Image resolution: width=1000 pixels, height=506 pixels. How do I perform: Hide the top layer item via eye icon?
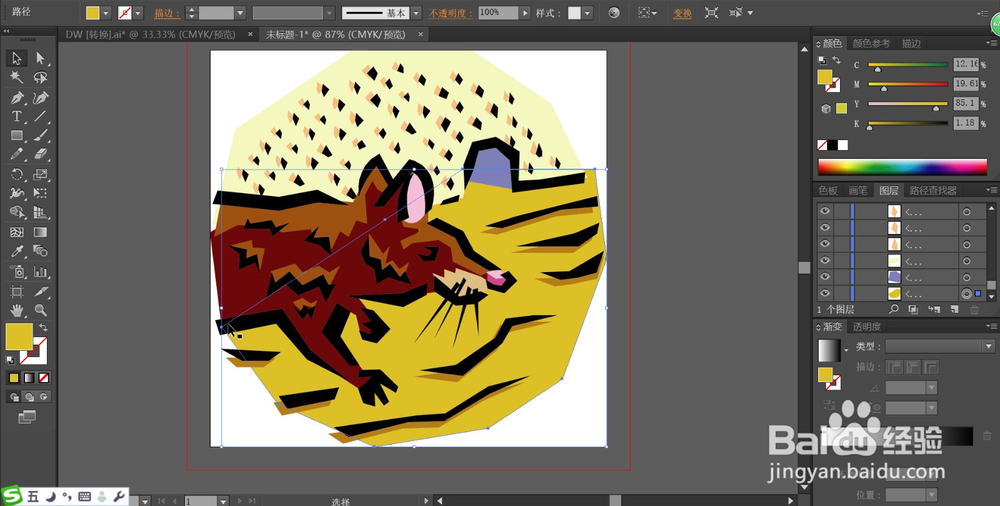pyautogui.click(x=825, y=212)
